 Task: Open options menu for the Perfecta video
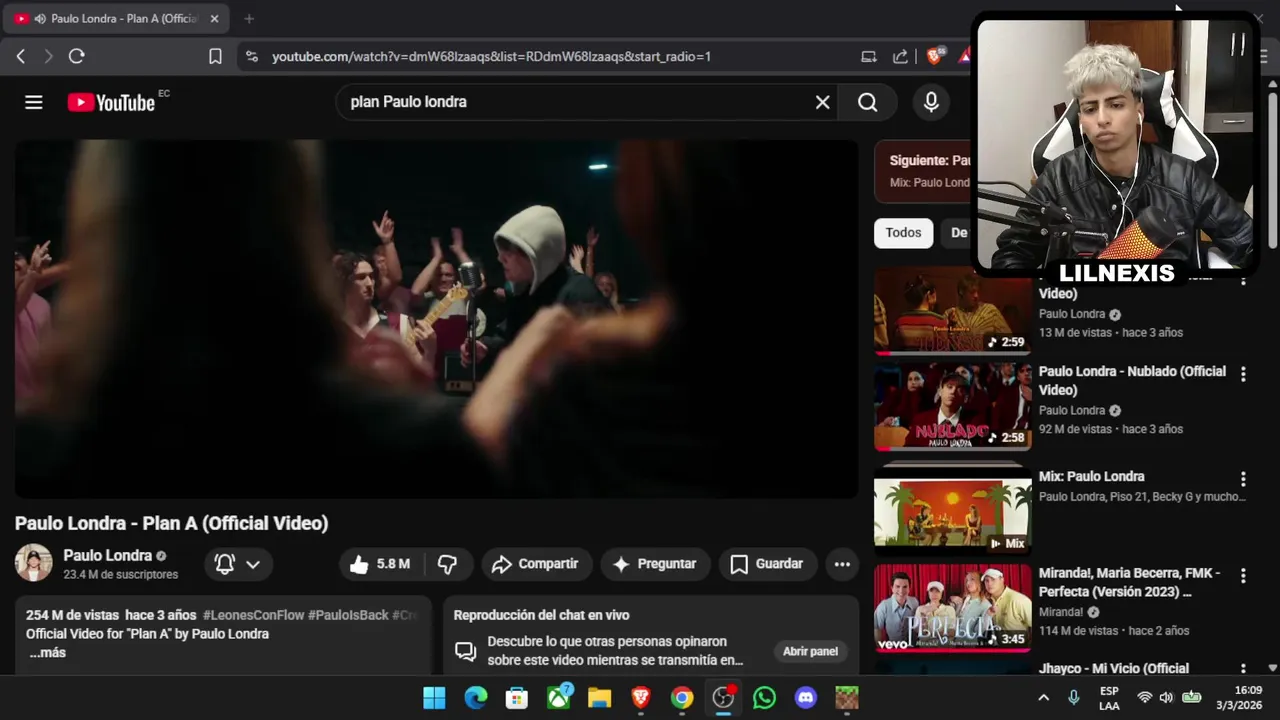click(1243, 576)
